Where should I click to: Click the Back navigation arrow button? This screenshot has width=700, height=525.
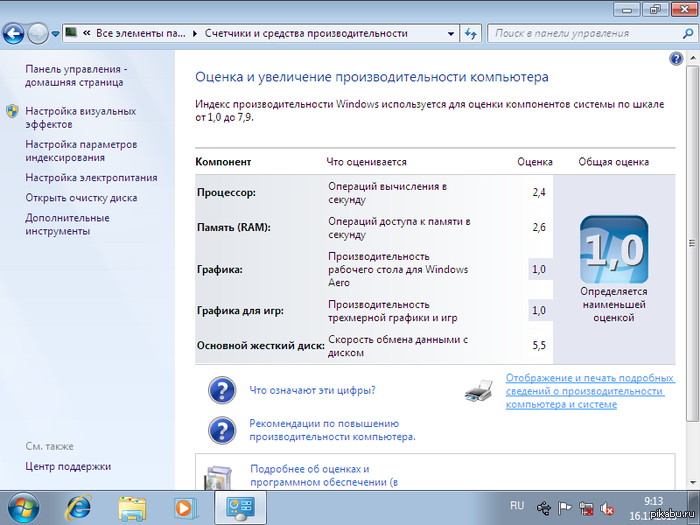[x=13, y=33]
